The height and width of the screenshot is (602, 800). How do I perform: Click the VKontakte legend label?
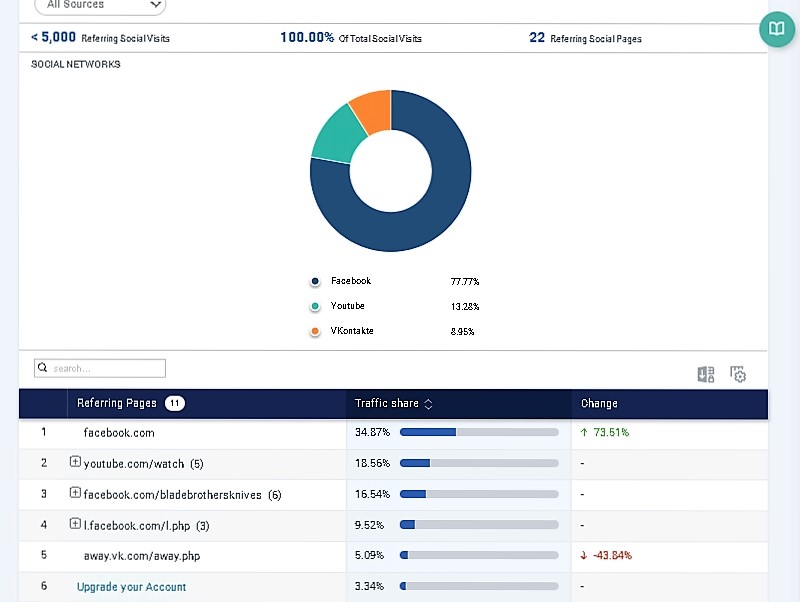(x=352, y=331)
